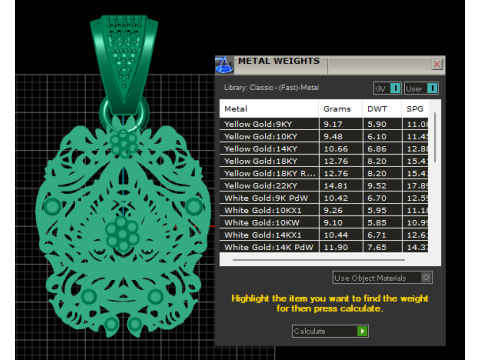Image resolution: width=480 pixels, height=360 pixels.
Task: Click the 9.48 grams value
Action: point(333,137)
